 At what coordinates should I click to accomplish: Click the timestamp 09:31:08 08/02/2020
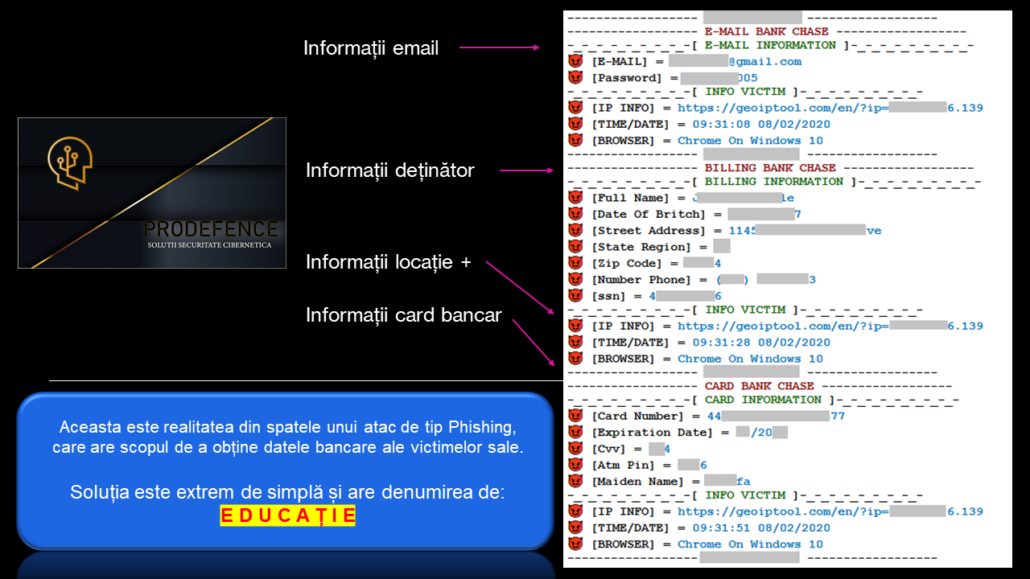coord(761,124)
